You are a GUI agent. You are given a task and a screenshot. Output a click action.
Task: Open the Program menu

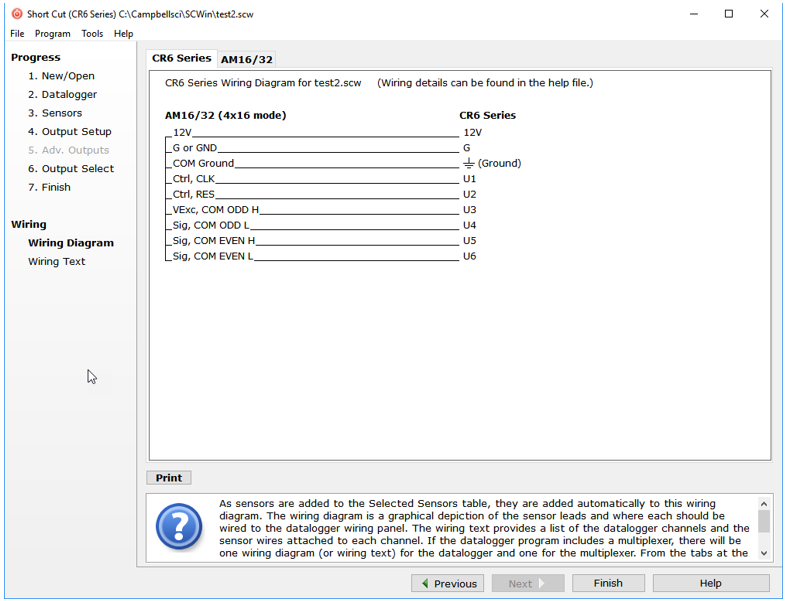point(53,34)
